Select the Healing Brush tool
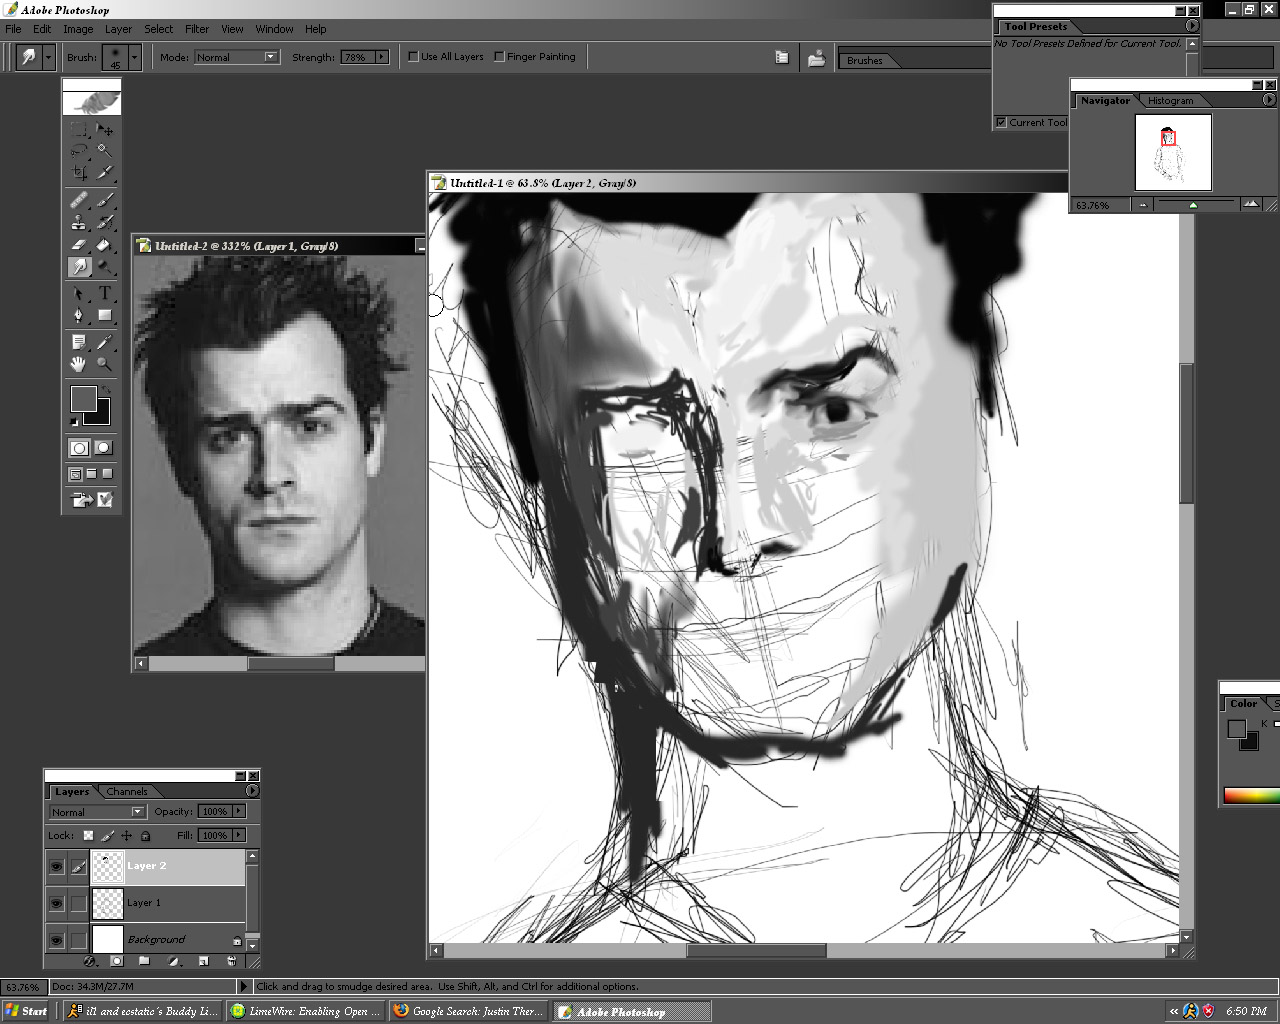Screen dimensions: 1280x1024 79,200
